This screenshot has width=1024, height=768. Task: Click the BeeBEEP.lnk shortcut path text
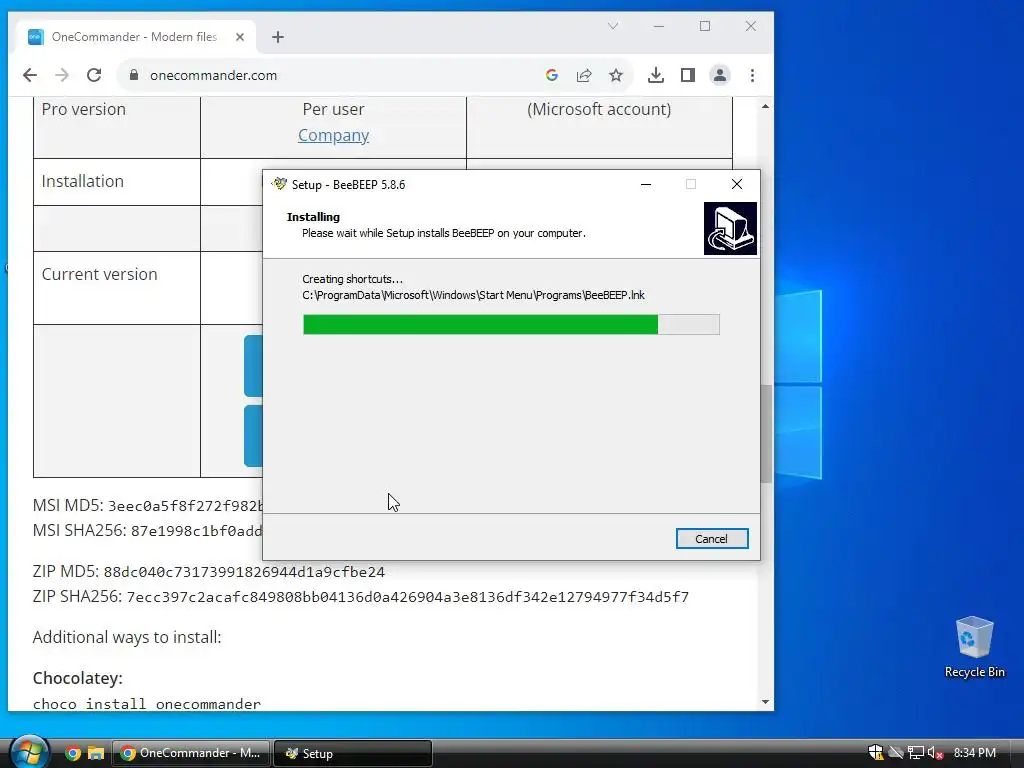coord(473,295)
